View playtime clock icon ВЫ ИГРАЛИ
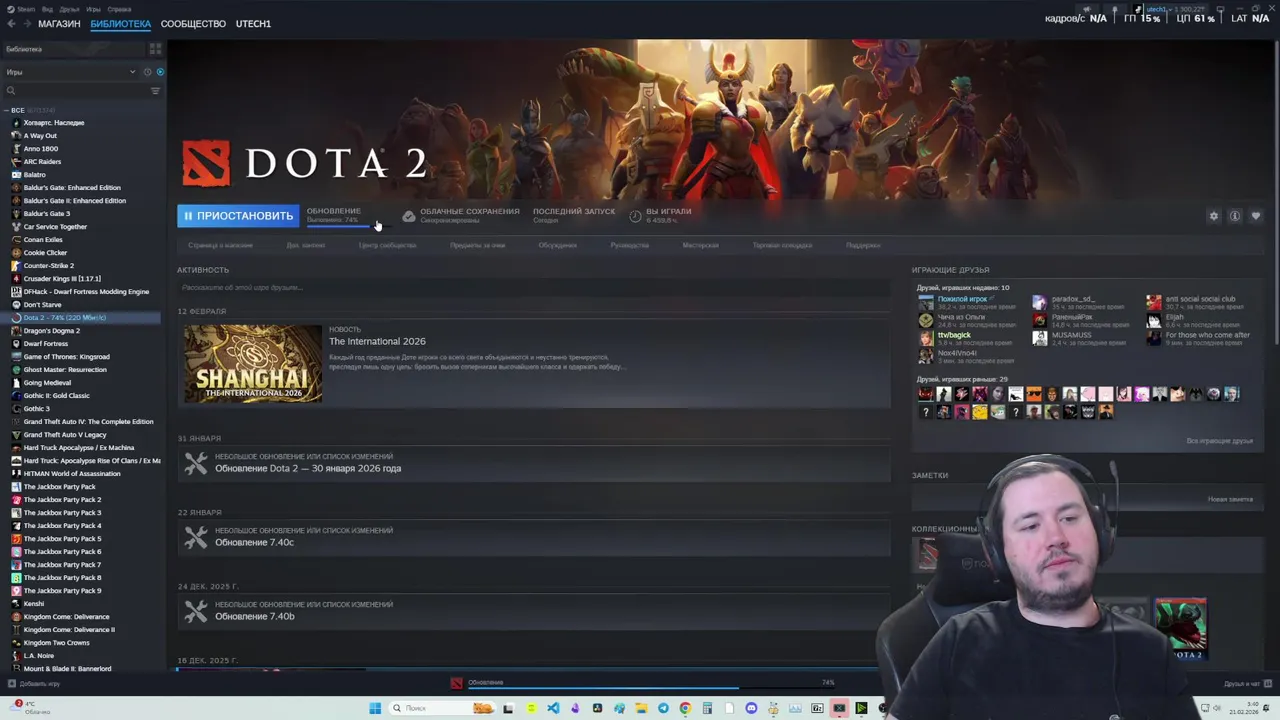 tap(635, 216)
